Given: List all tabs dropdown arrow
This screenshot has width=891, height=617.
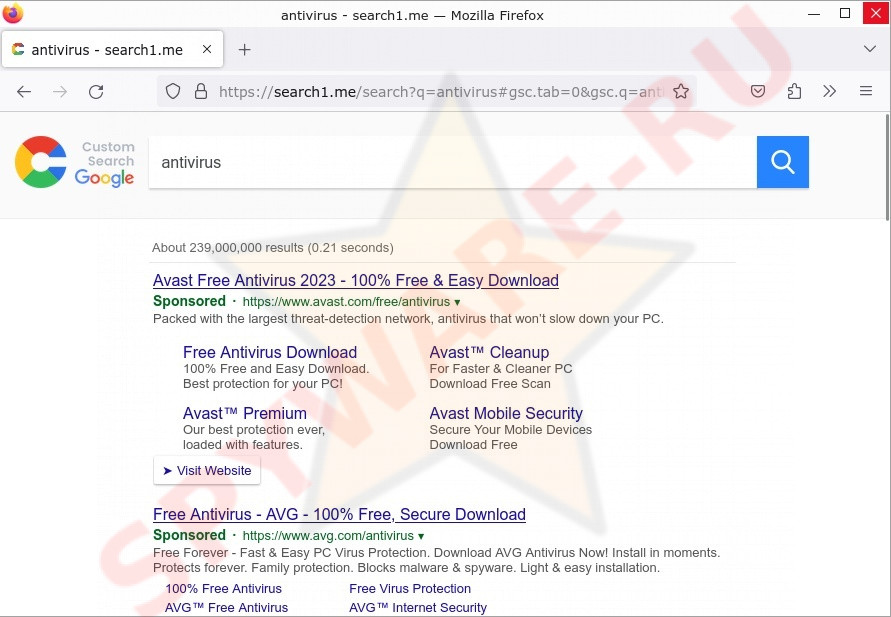Looking at the screenshot, I should pyautogui.click(x=869, y=49).
